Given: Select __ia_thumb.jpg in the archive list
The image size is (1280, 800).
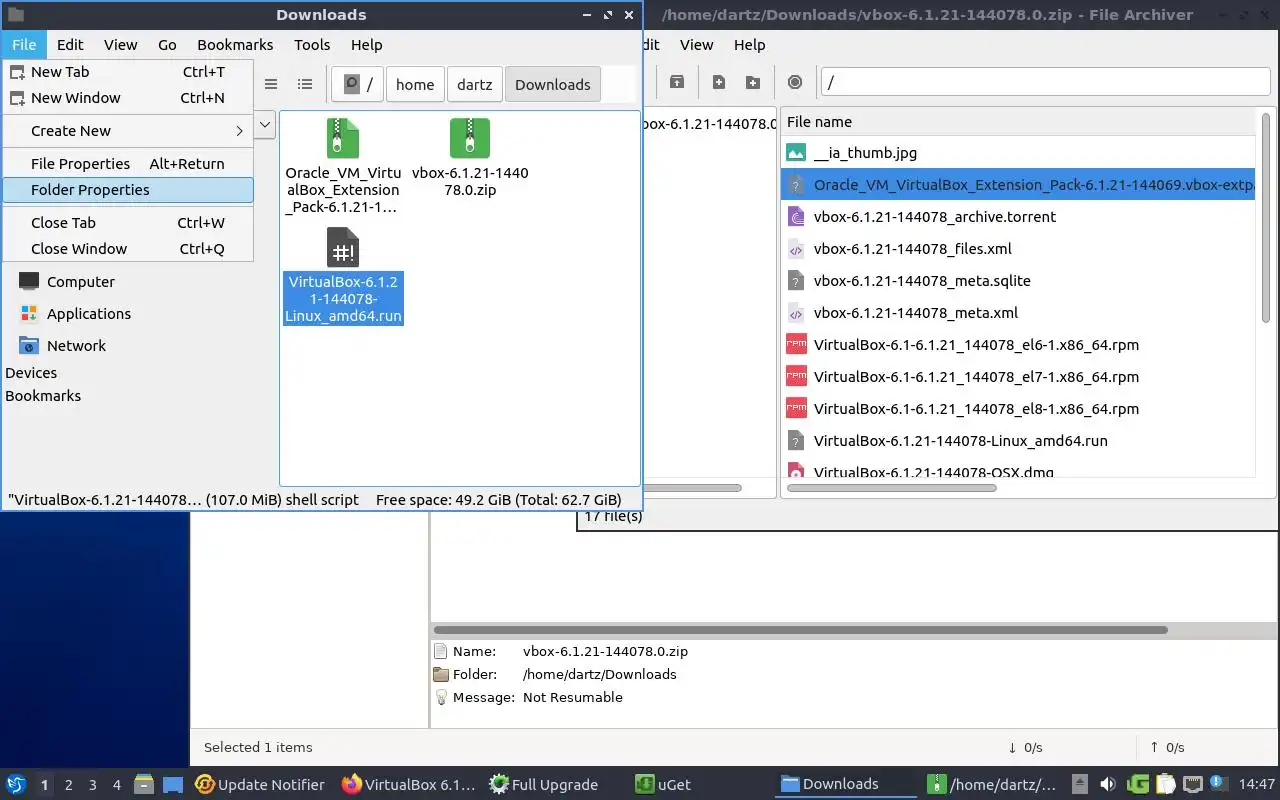Looking at the screenshot, I should (1017, 153).
